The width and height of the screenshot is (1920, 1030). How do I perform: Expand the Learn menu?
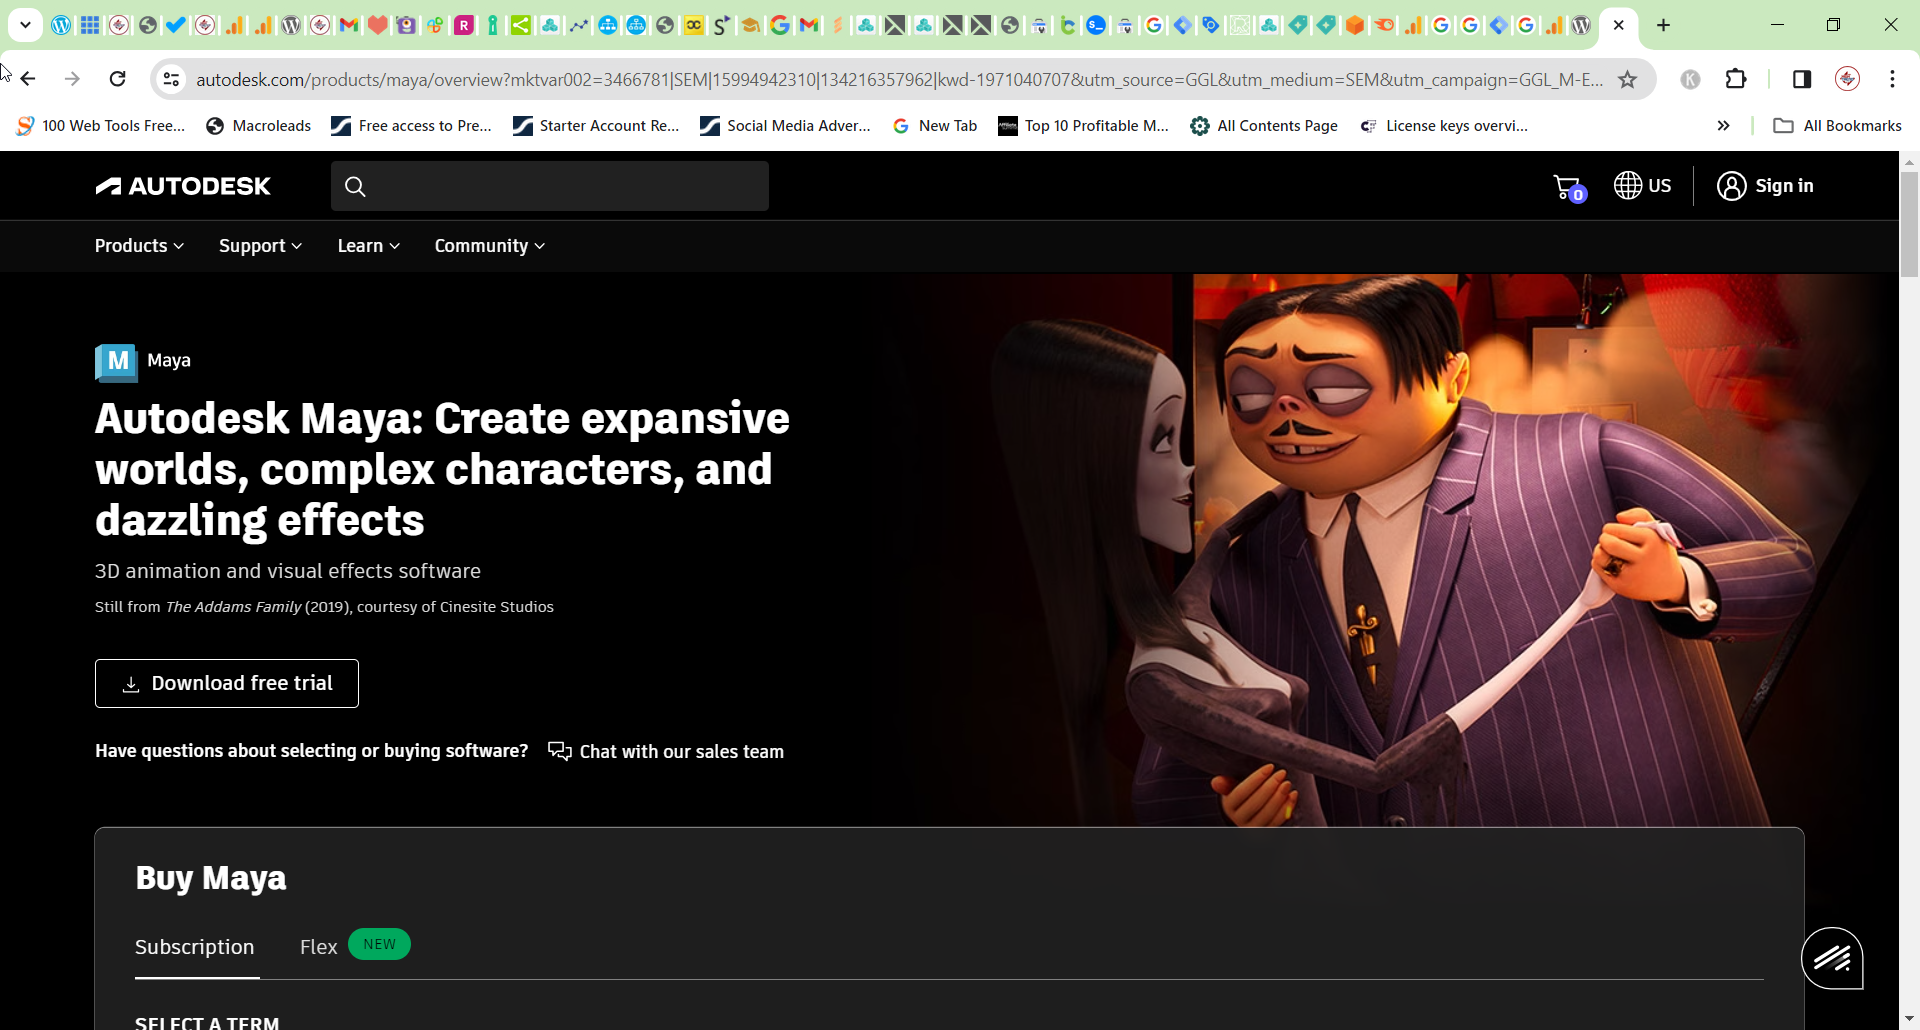pyautogui.click(x=368, y=246)
